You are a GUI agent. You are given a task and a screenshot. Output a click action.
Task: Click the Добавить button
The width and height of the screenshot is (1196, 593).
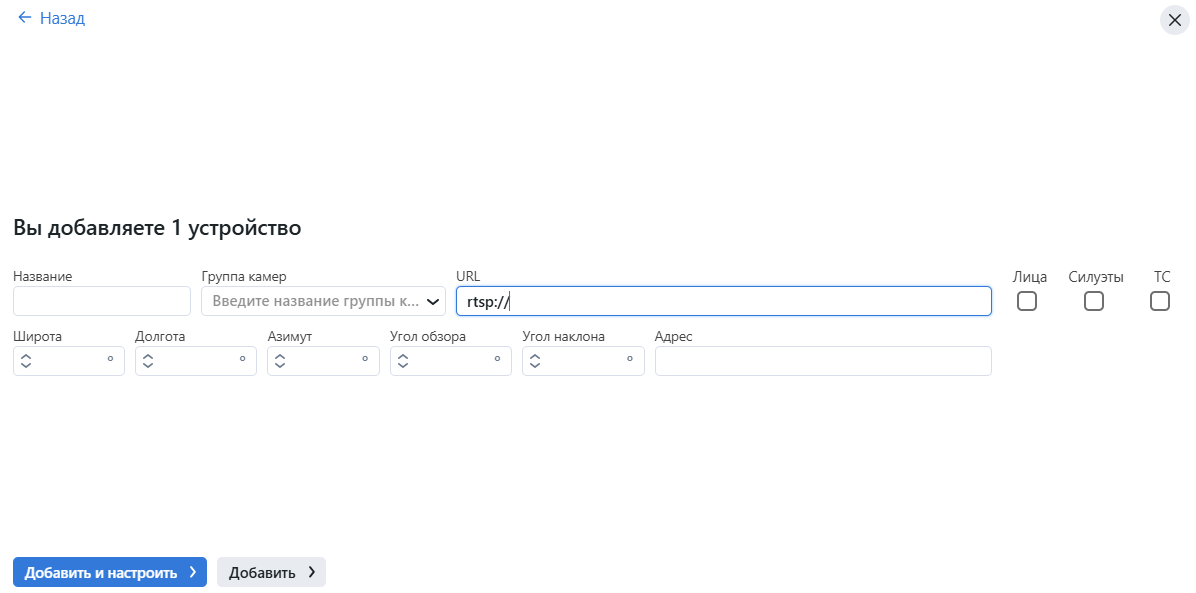pyautogui.click(x=260, y=571)
